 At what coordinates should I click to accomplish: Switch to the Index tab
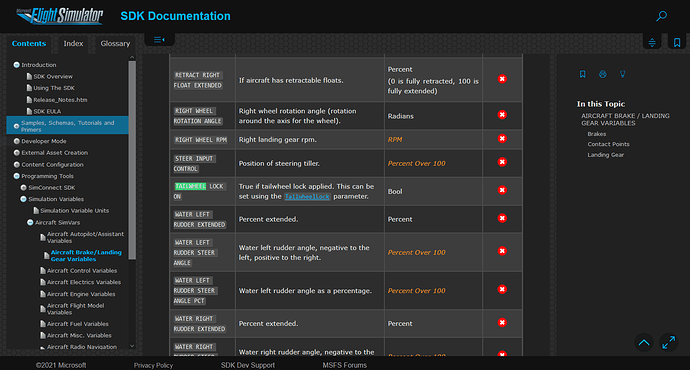pyautogui.click(x=73, y=44)
